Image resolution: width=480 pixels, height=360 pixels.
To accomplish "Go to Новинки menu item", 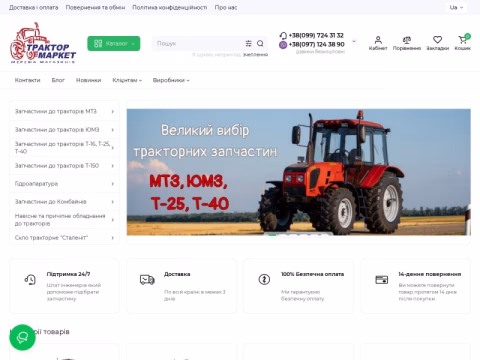I will point(88,80).
